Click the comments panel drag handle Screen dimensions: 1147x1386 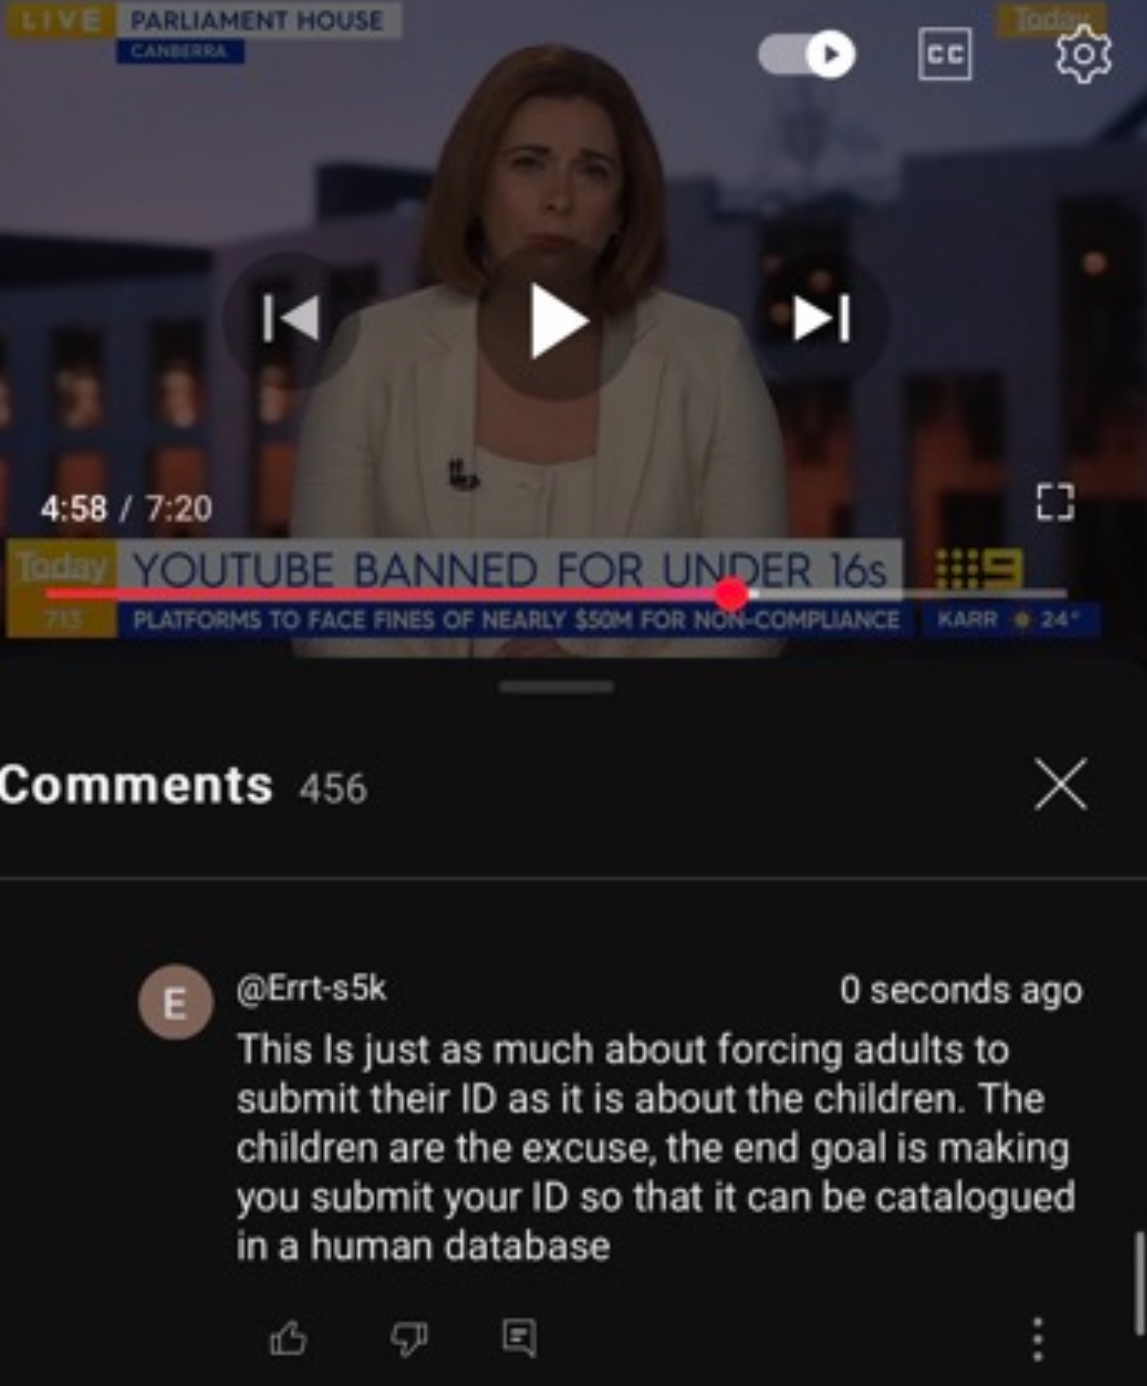(557, 687)
